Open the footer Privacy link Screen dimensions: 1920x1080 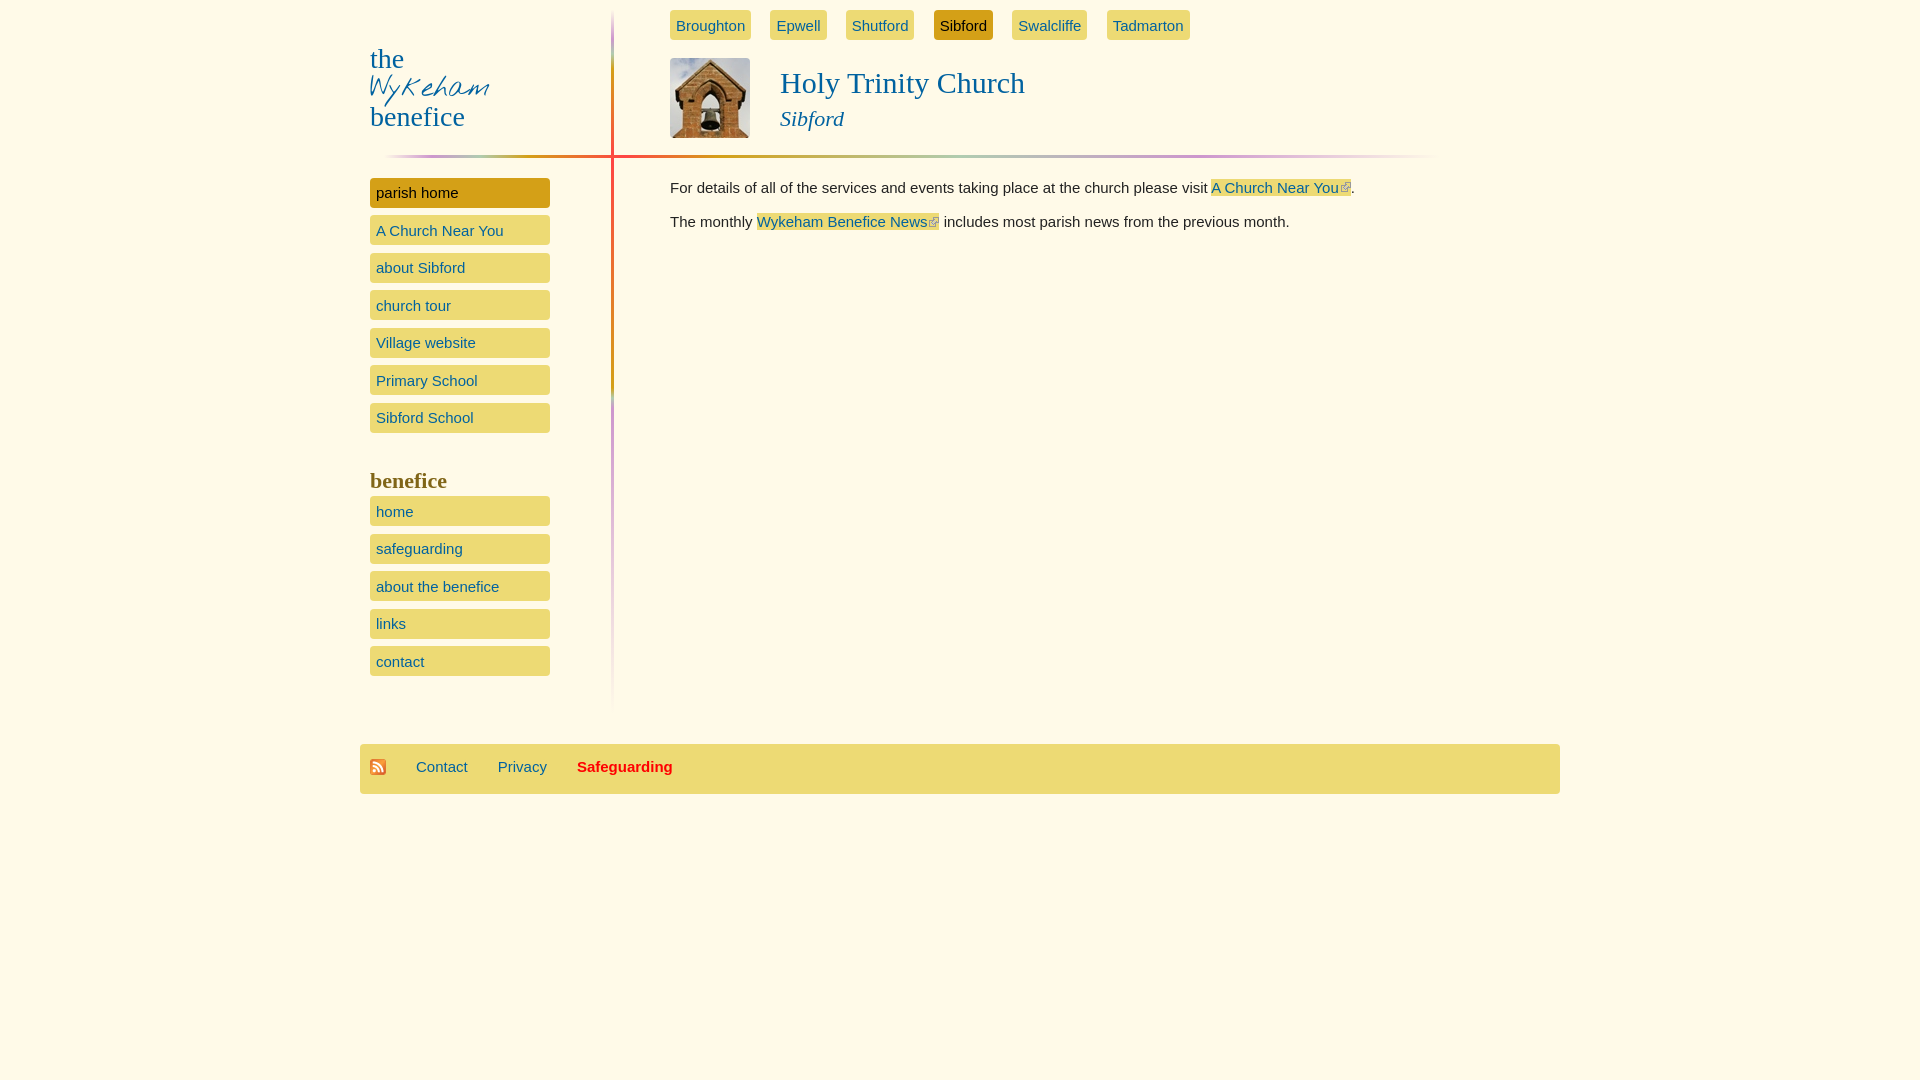tap(522, 767)
